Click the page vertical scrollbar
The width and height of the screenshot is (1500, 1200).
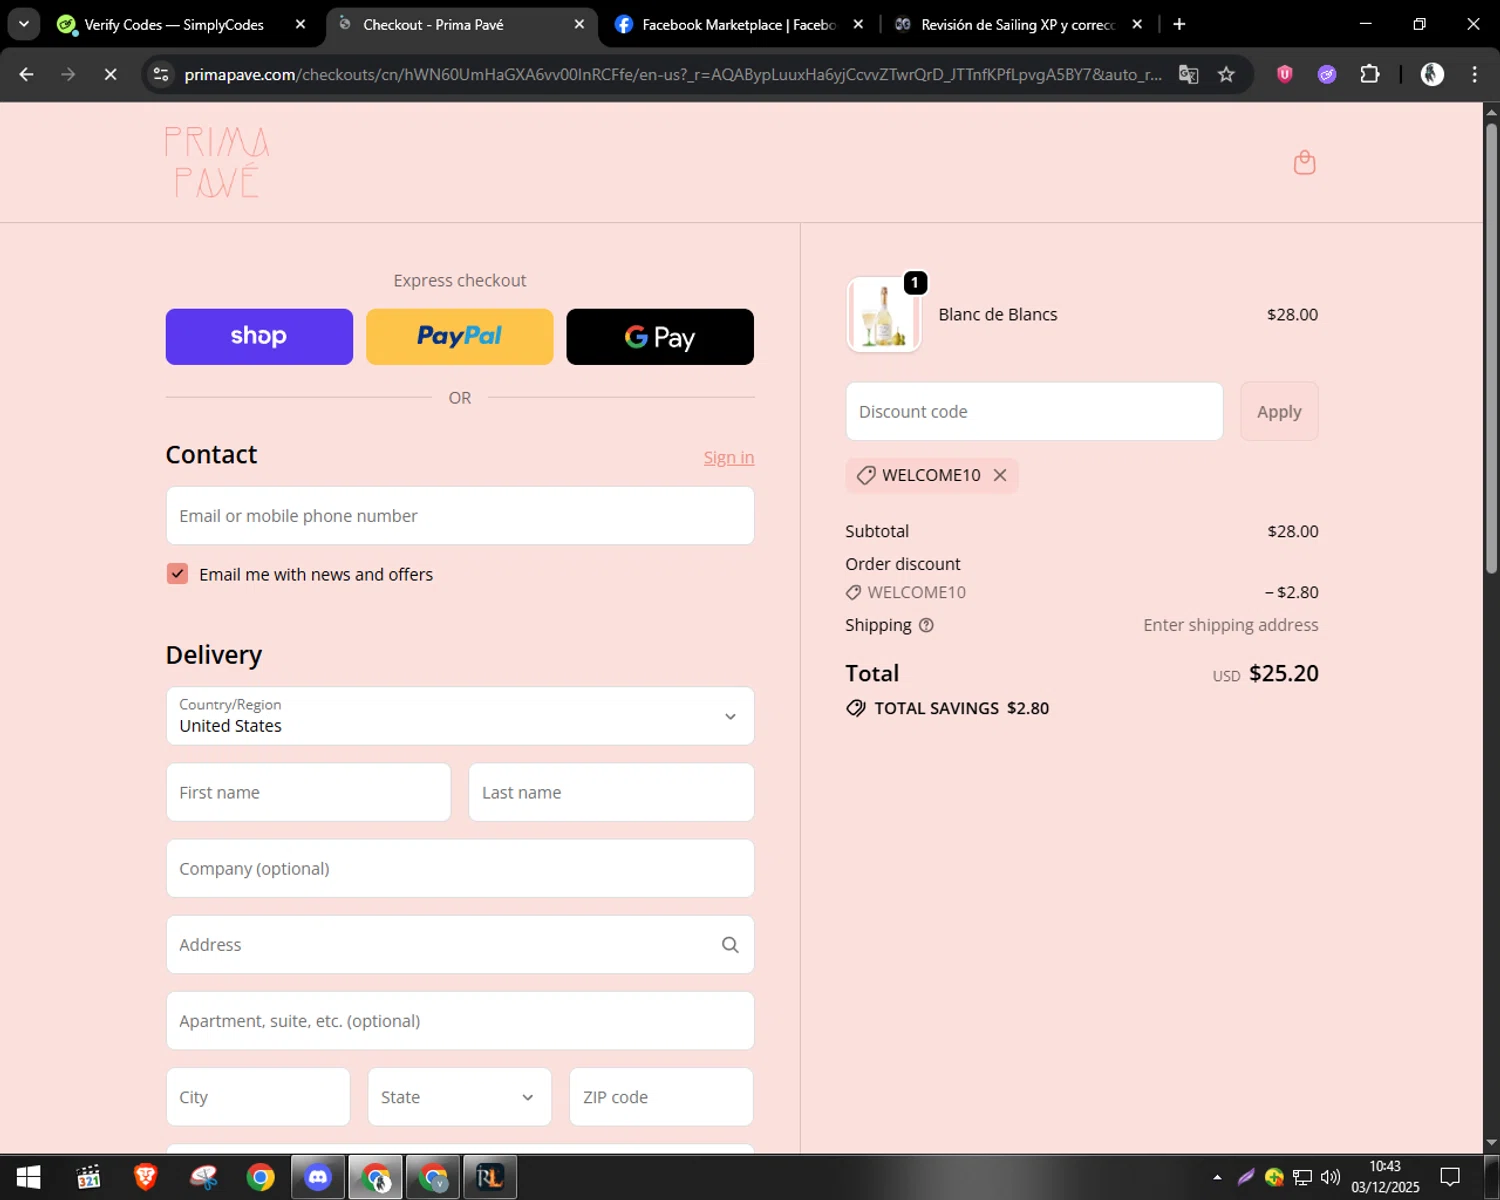1491,350
